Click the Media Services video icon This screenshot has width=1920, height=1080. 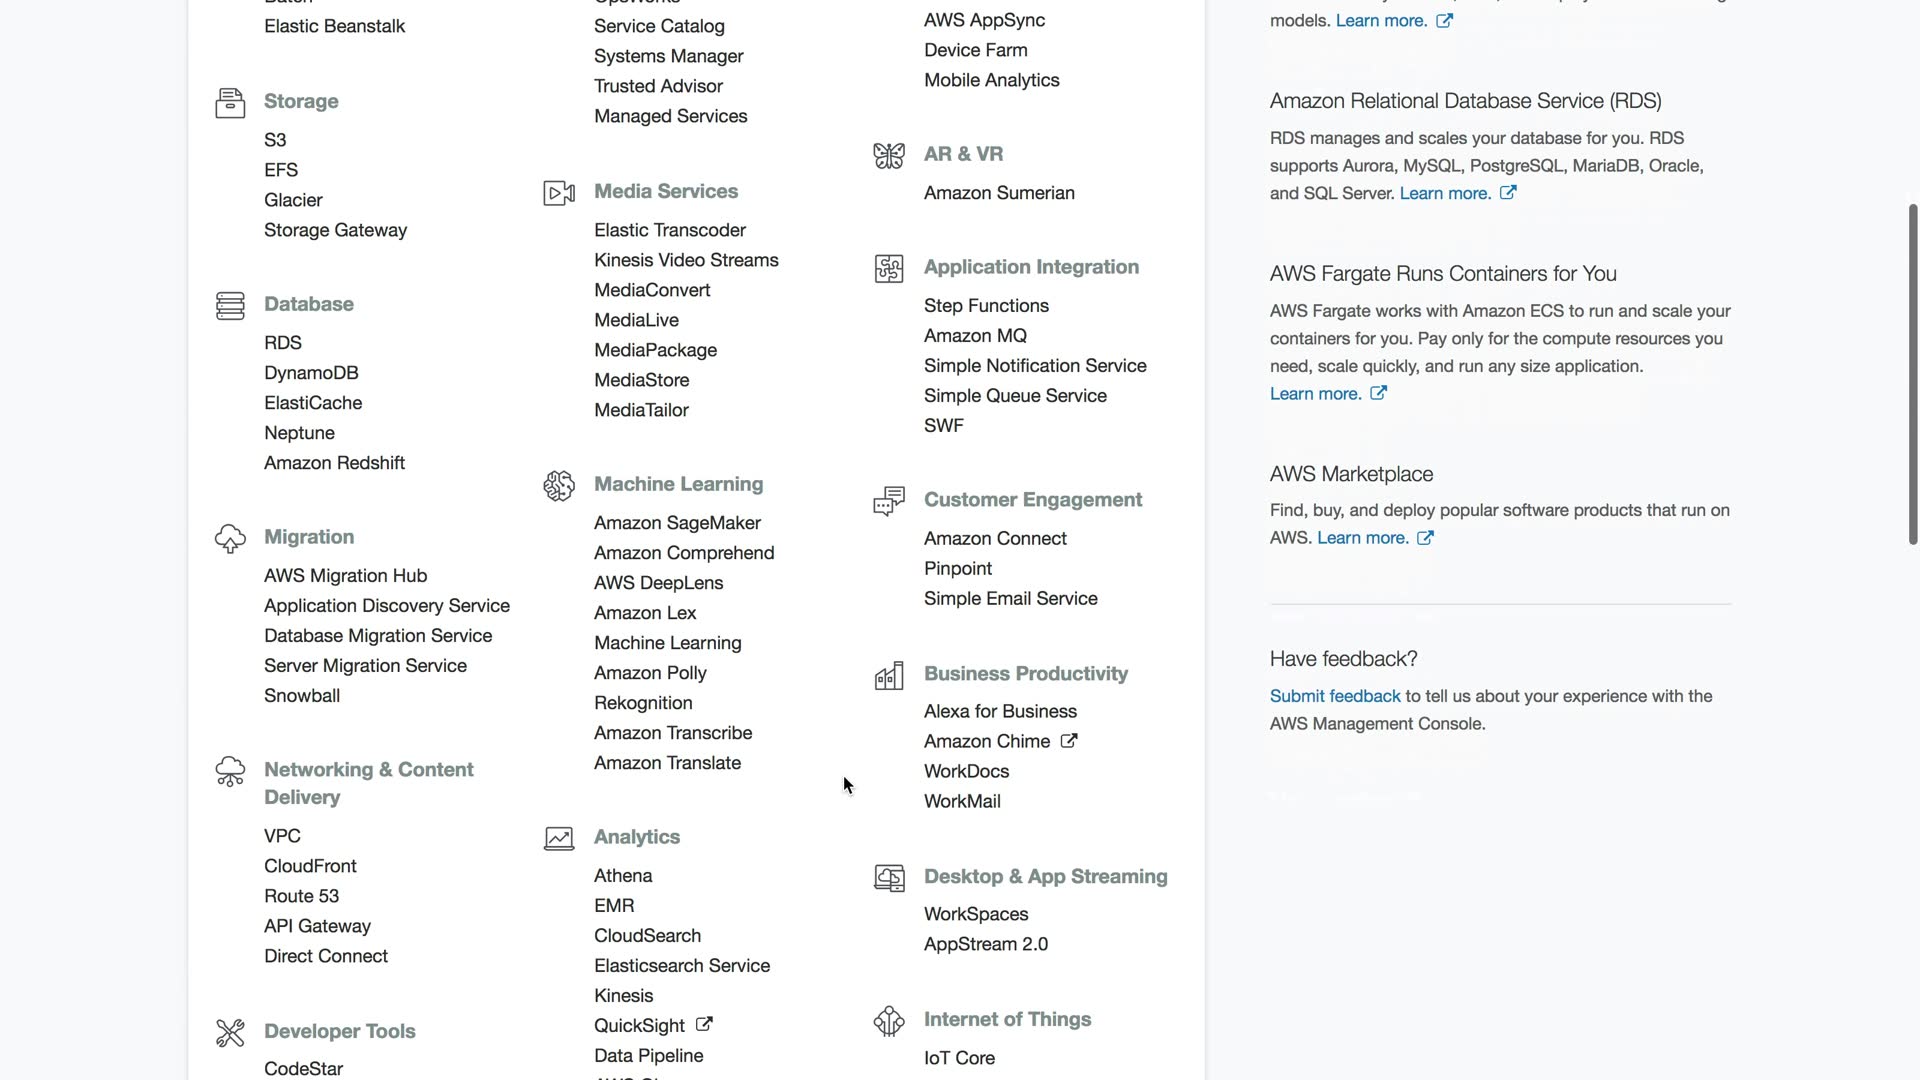(559, 193)
